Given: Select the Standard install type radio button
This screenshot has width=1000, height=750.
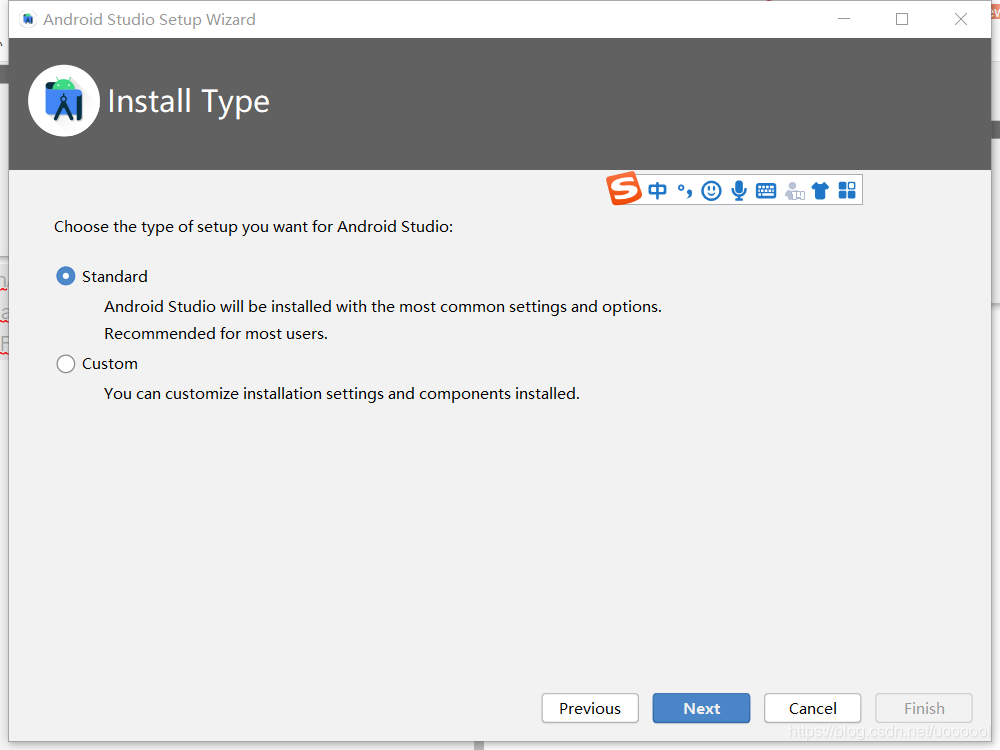Looking at the screenshot, I should [x=66, y=276].
